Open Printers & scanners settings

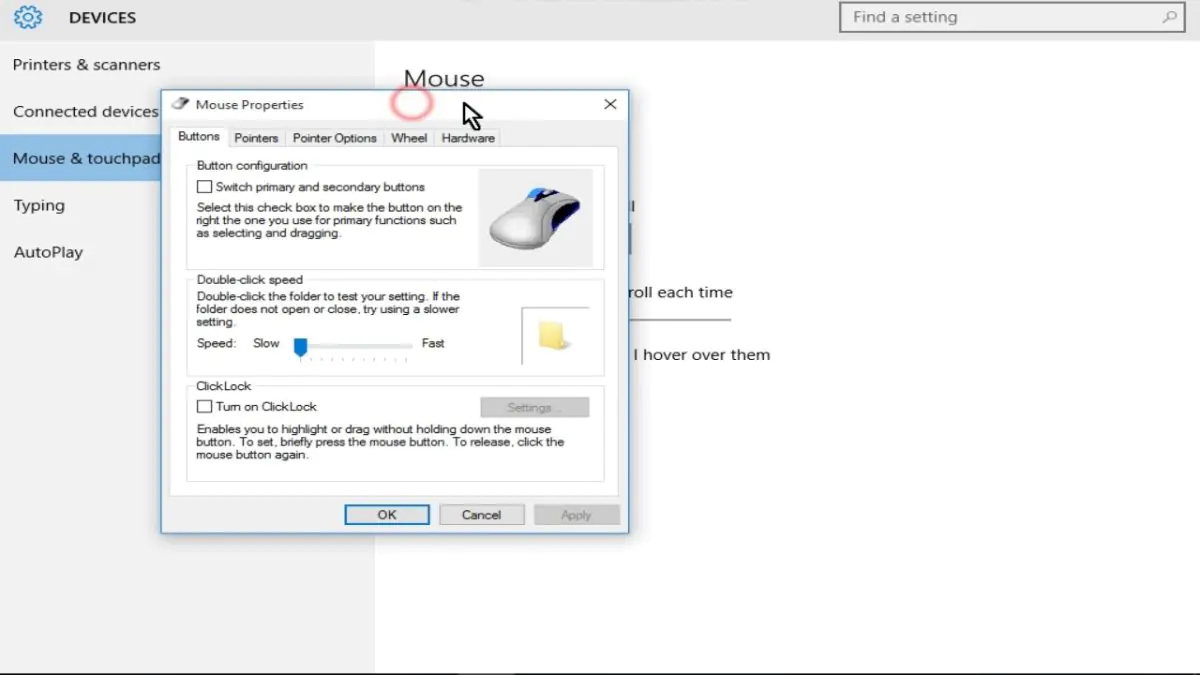(x=87, y=64)
